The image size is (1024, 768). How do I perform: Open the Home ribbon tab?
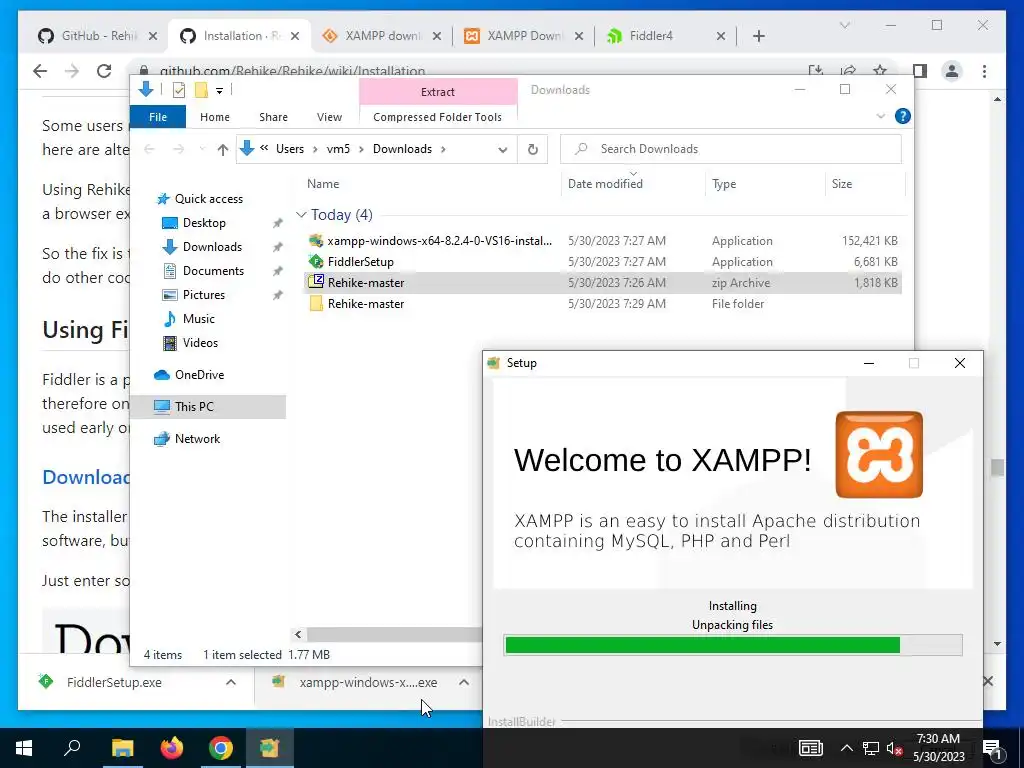(214, 117)
